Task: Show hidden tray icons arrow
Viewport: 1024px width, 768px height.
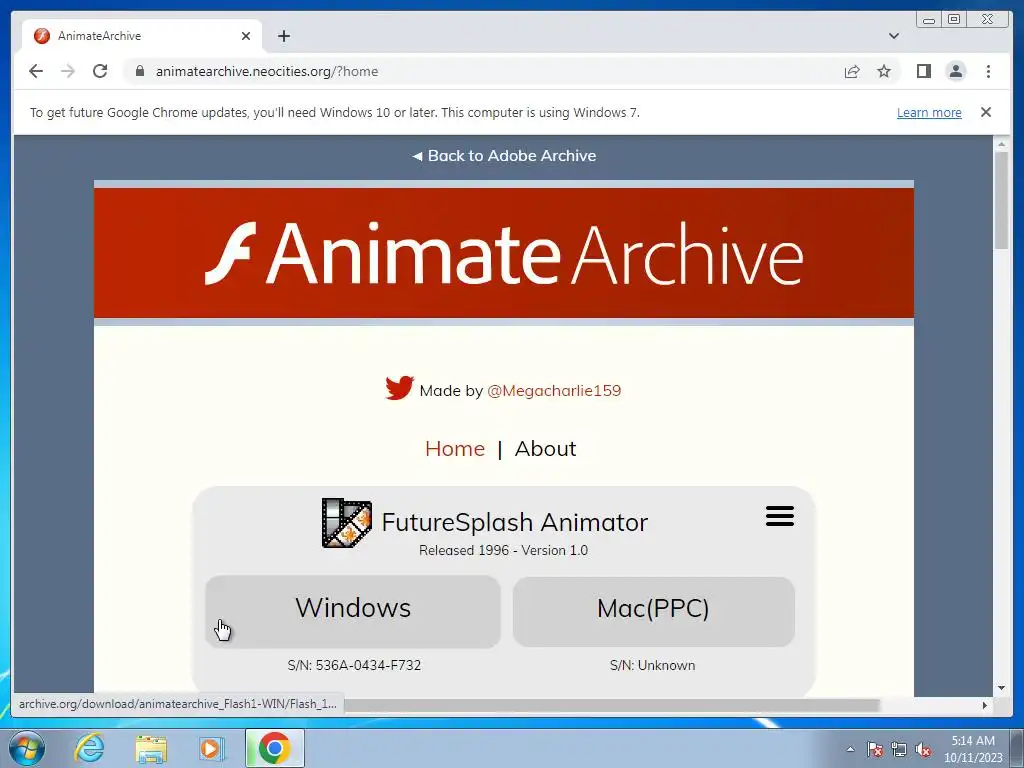Action: 850,749
